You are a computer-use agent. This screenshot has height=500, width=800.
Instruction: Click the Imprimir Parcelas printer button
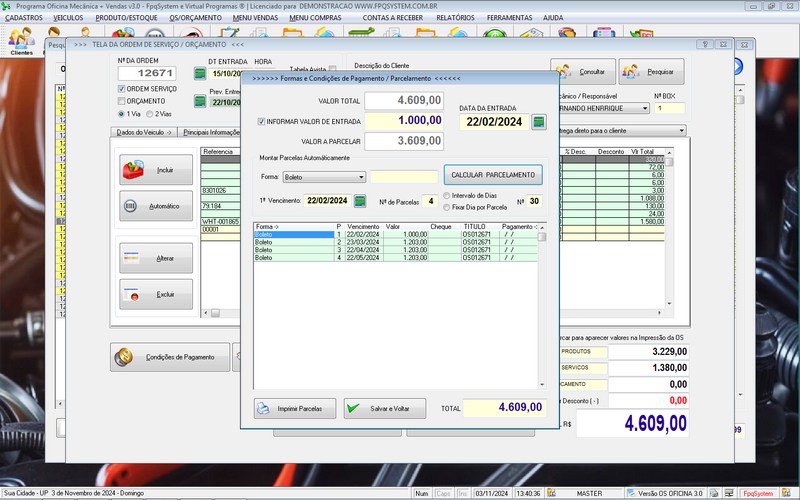tap(295, 409)
